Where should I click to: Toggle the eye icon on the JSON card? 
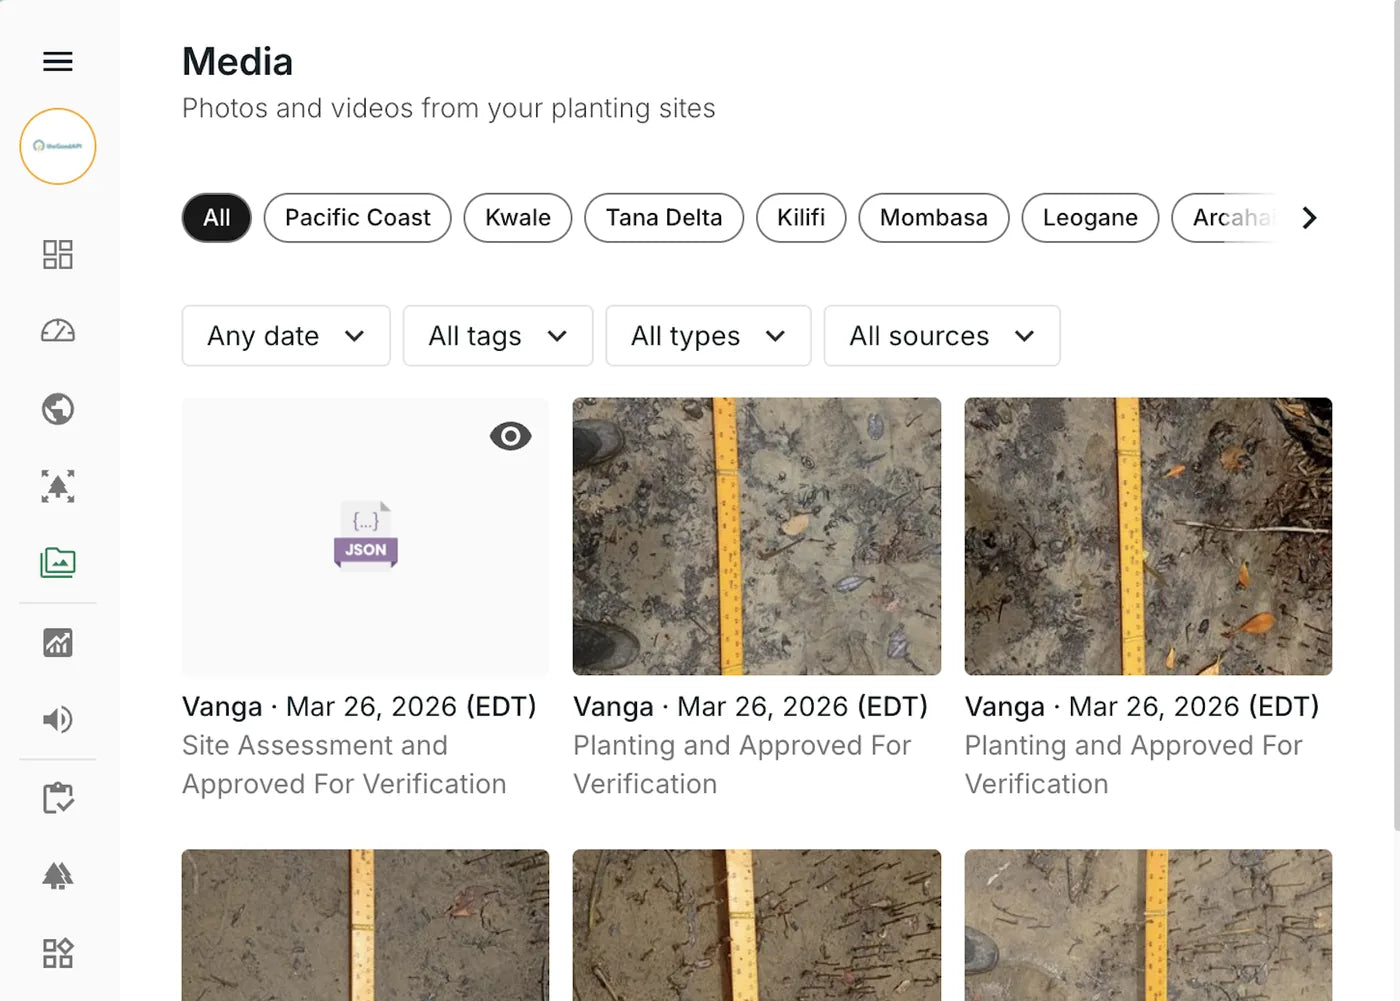click(x=510, y=436)
